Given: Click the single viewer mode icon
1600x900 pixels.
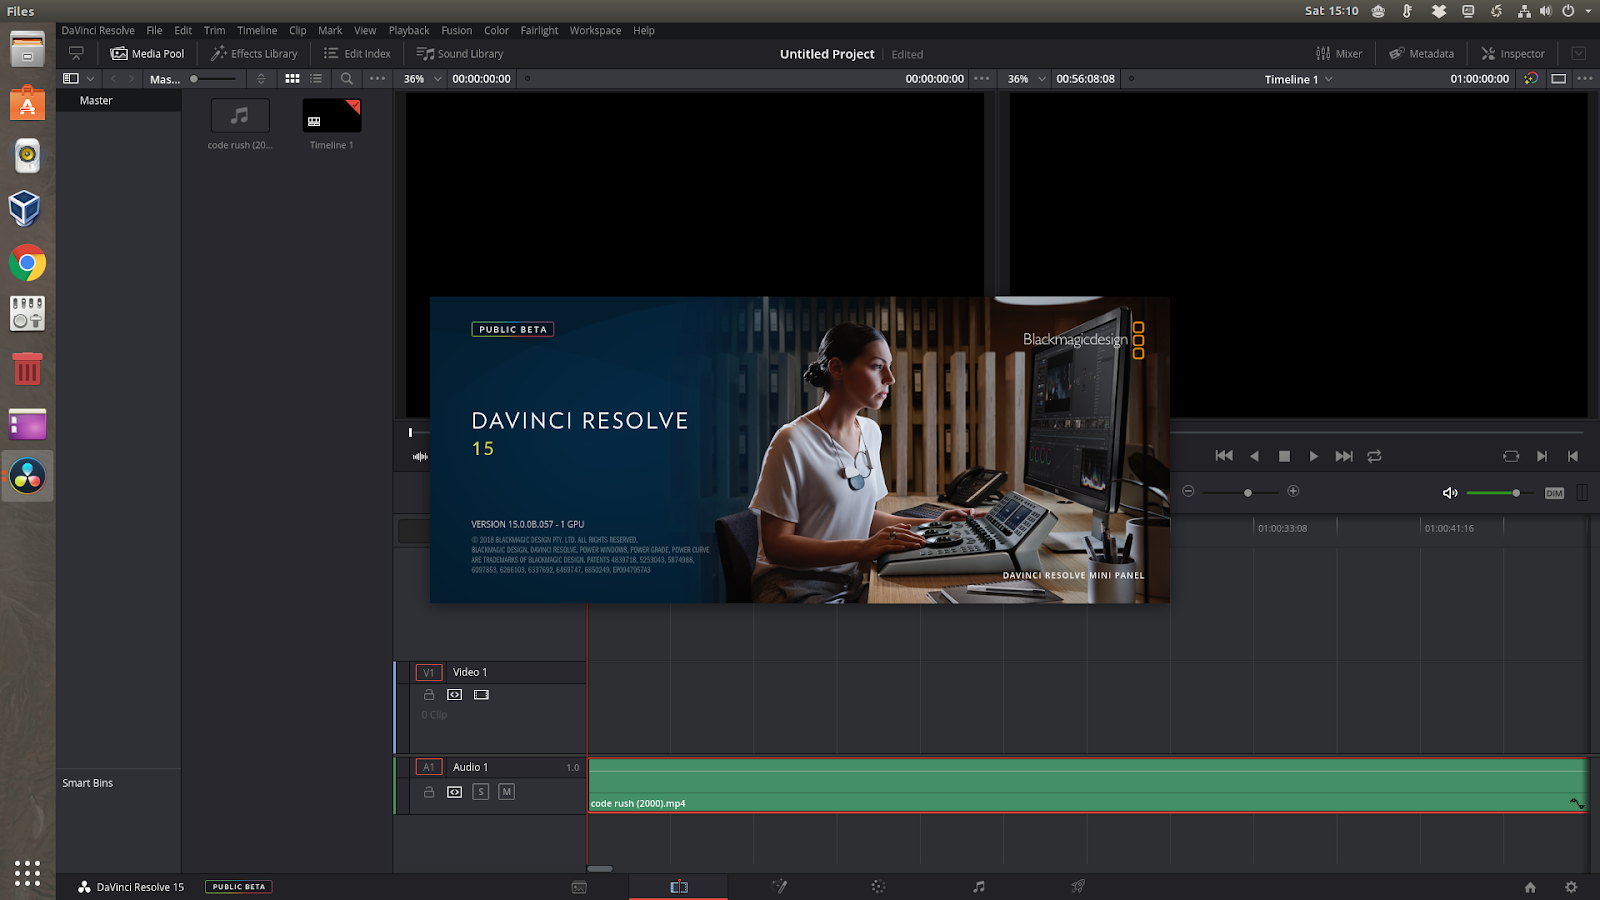Looking at the screenshot, I should (x=1558, y=79).
